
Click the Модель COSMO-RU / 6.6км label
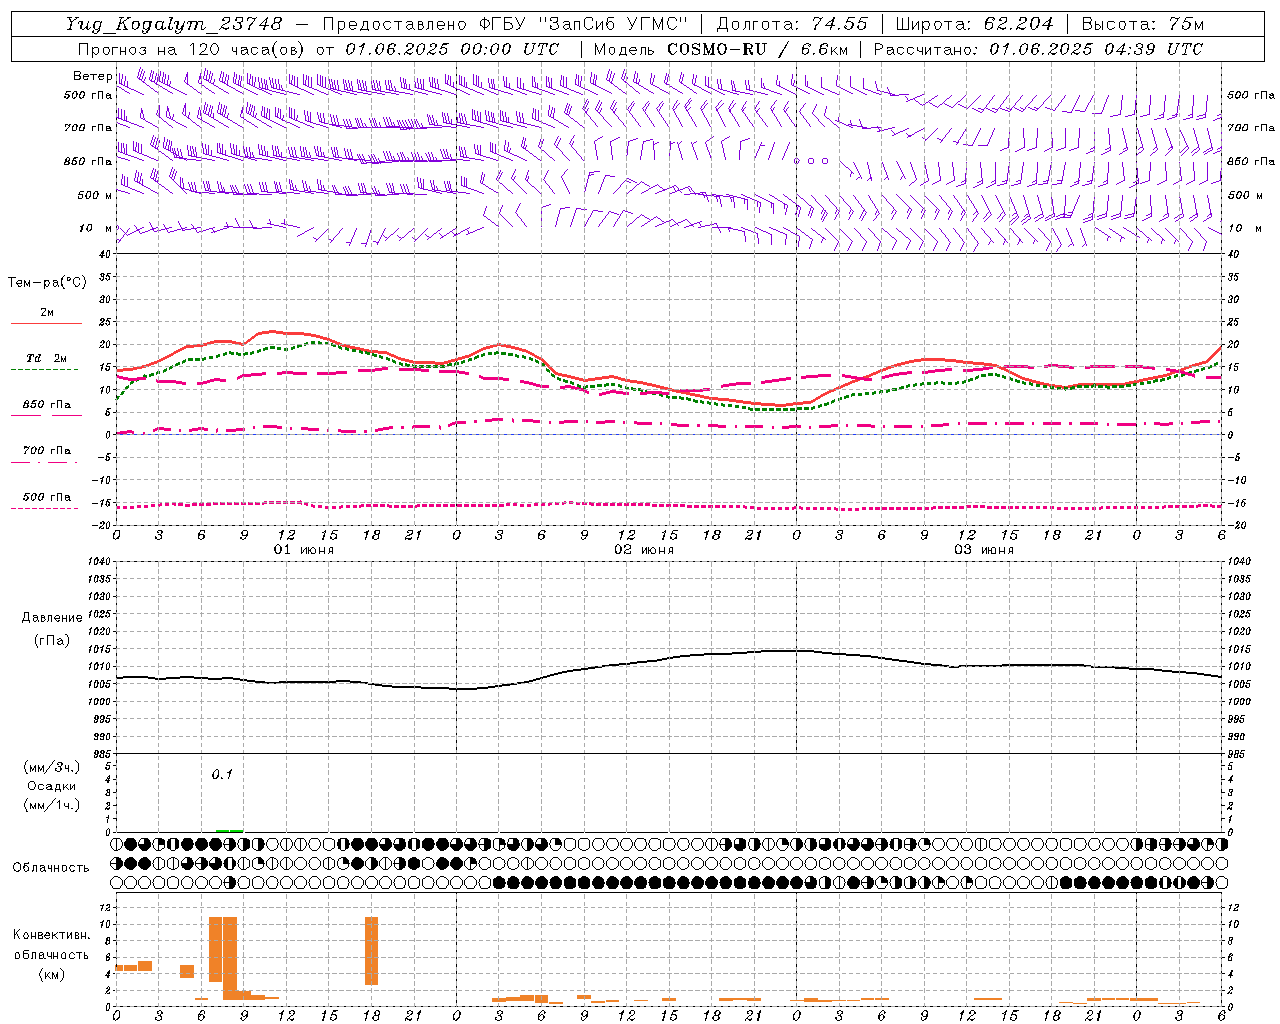click(x=721, y=49)
